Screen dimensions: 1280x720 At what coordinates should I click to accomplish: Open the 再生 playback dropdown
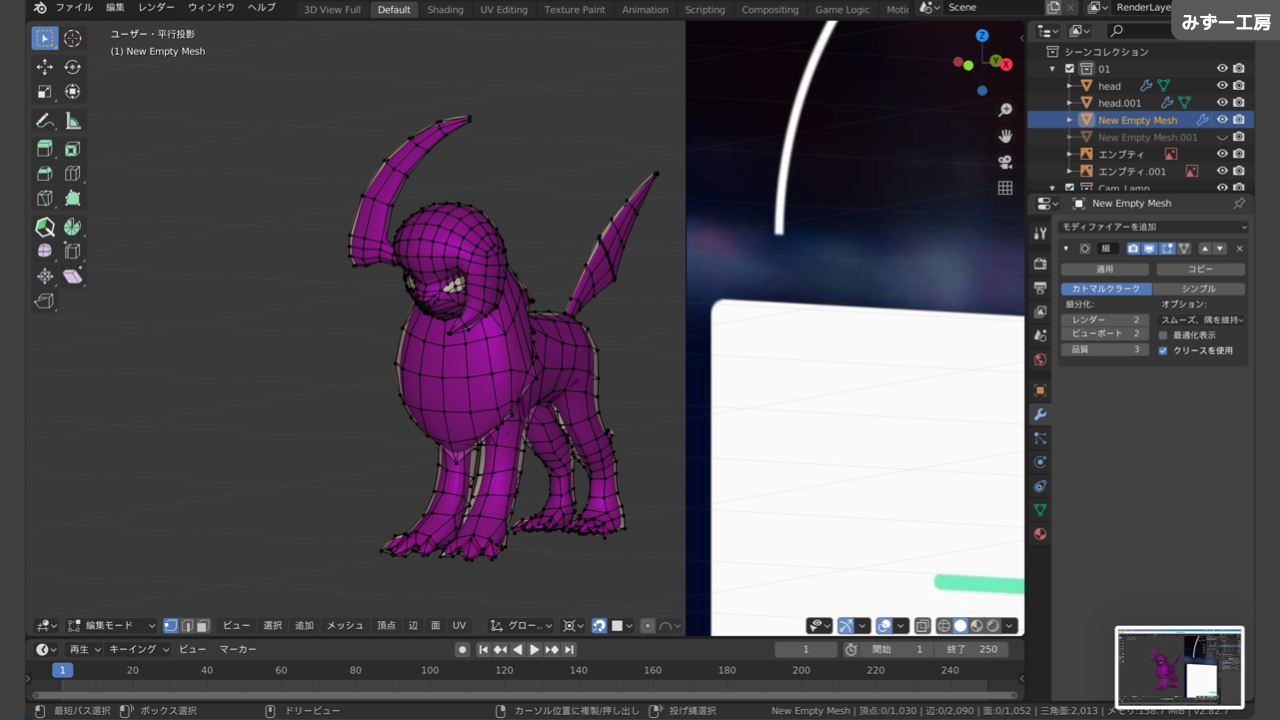tap(85, 650)
